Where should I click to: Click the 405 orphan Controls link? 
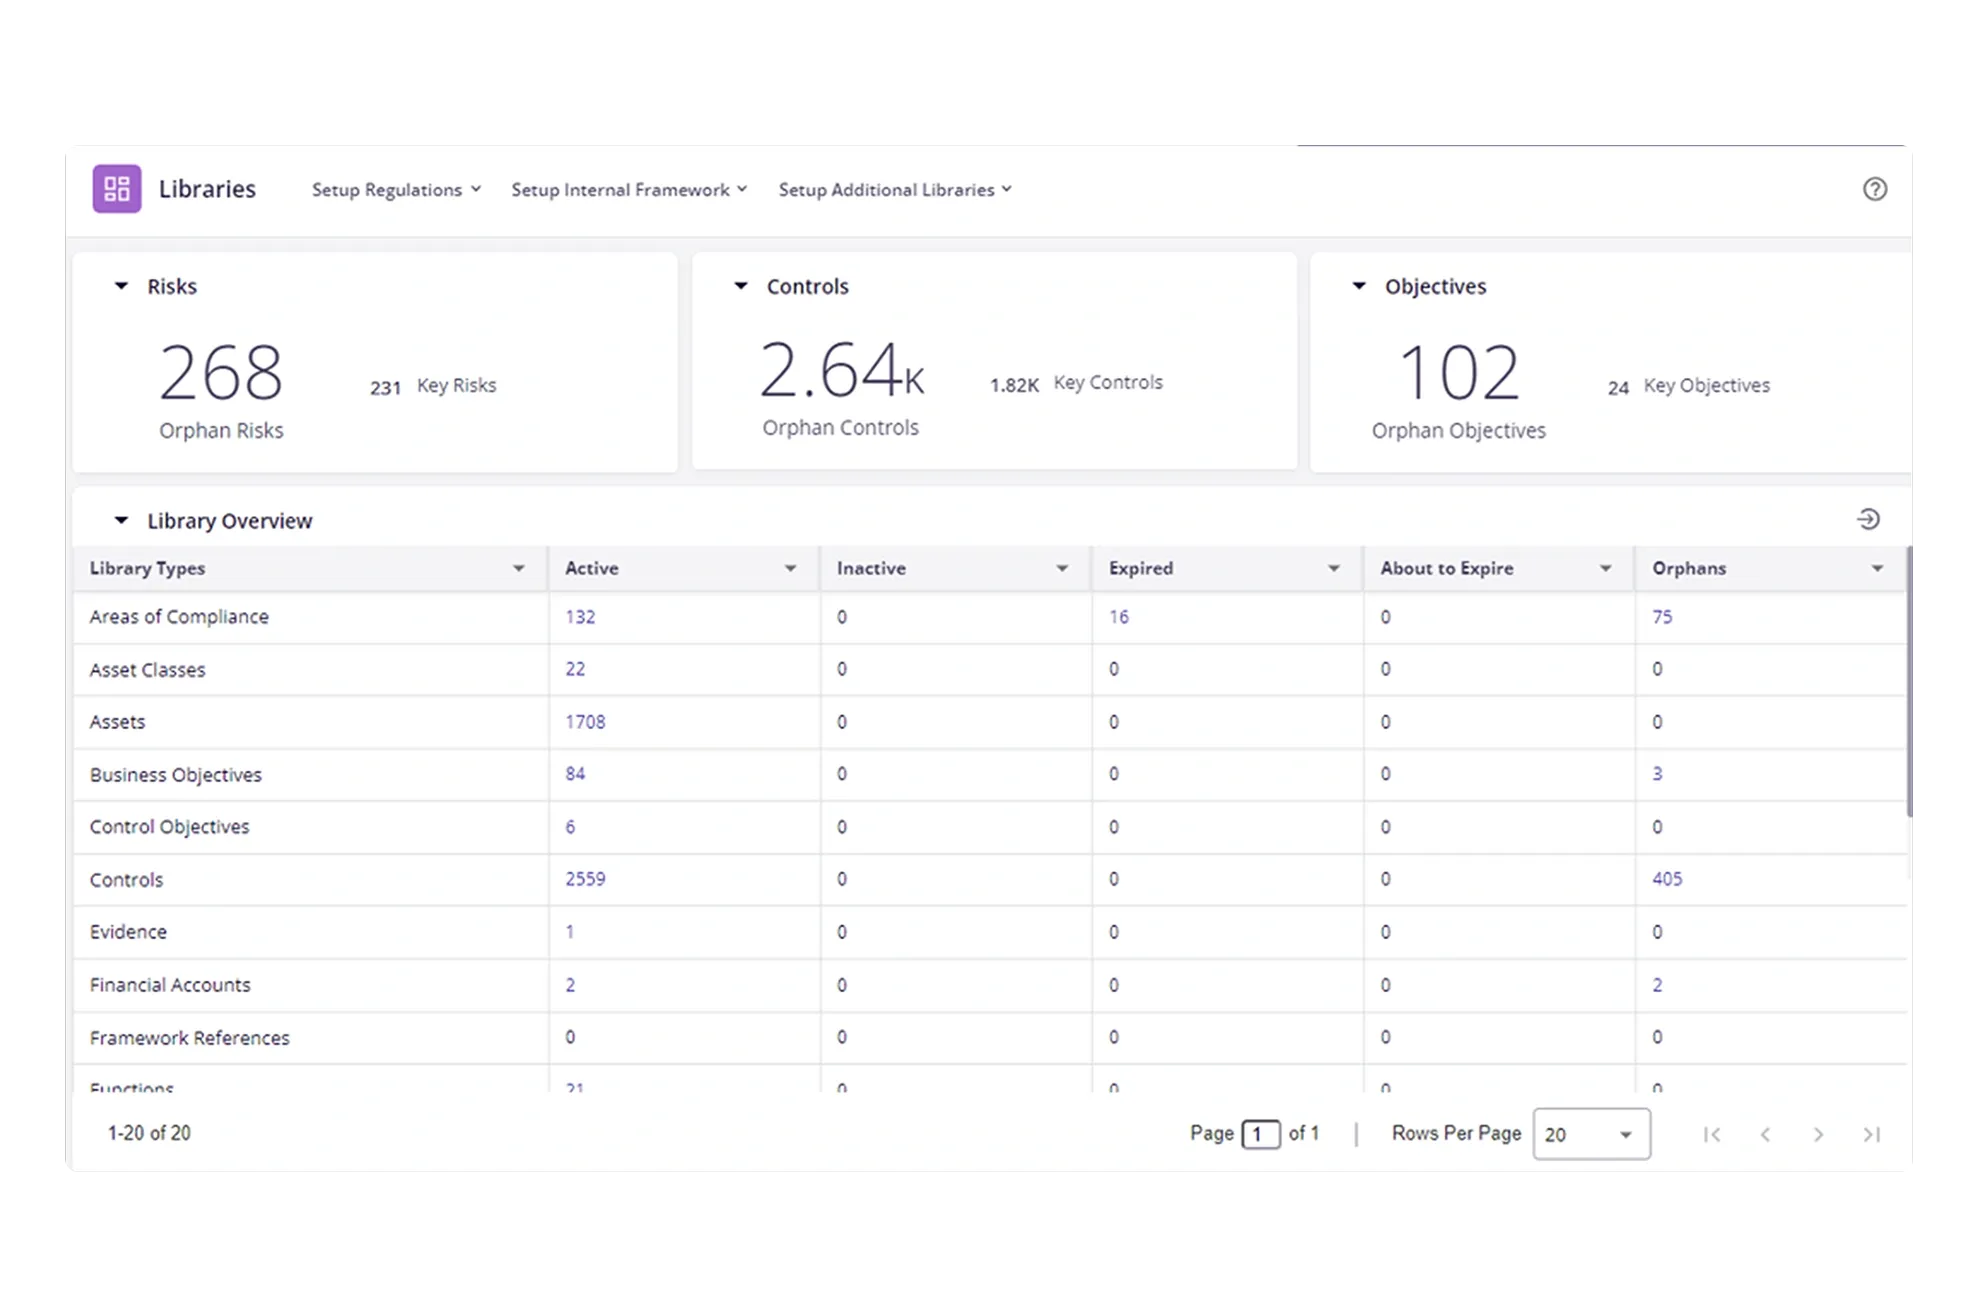click(x=1667, y=879)
